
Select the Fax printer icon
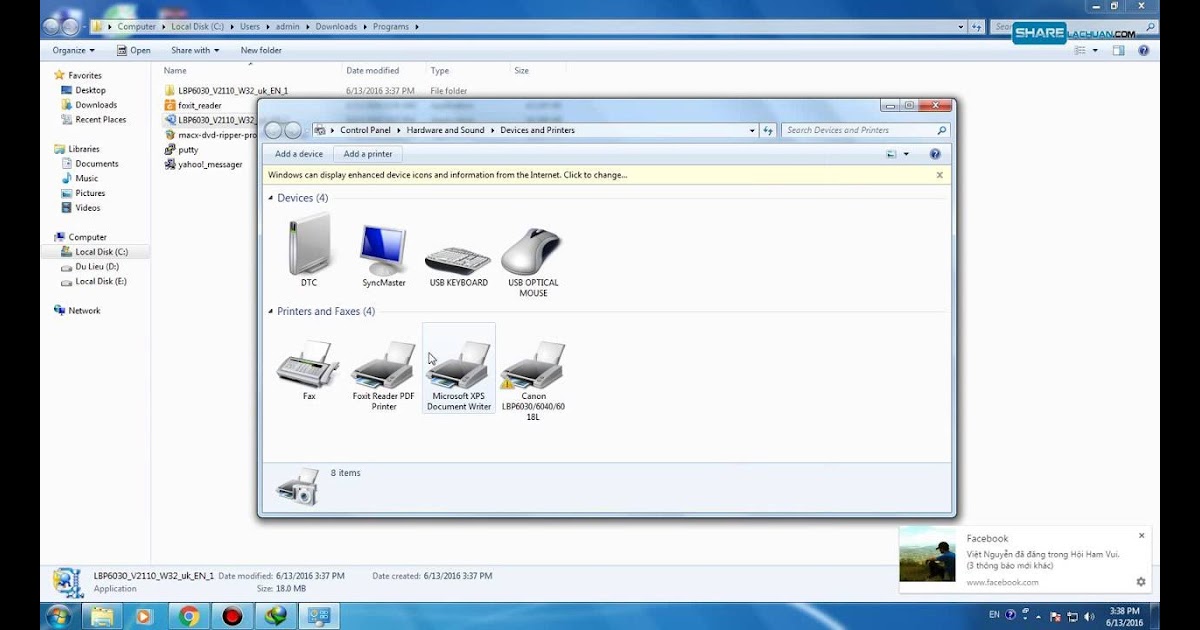coord(309,370)
